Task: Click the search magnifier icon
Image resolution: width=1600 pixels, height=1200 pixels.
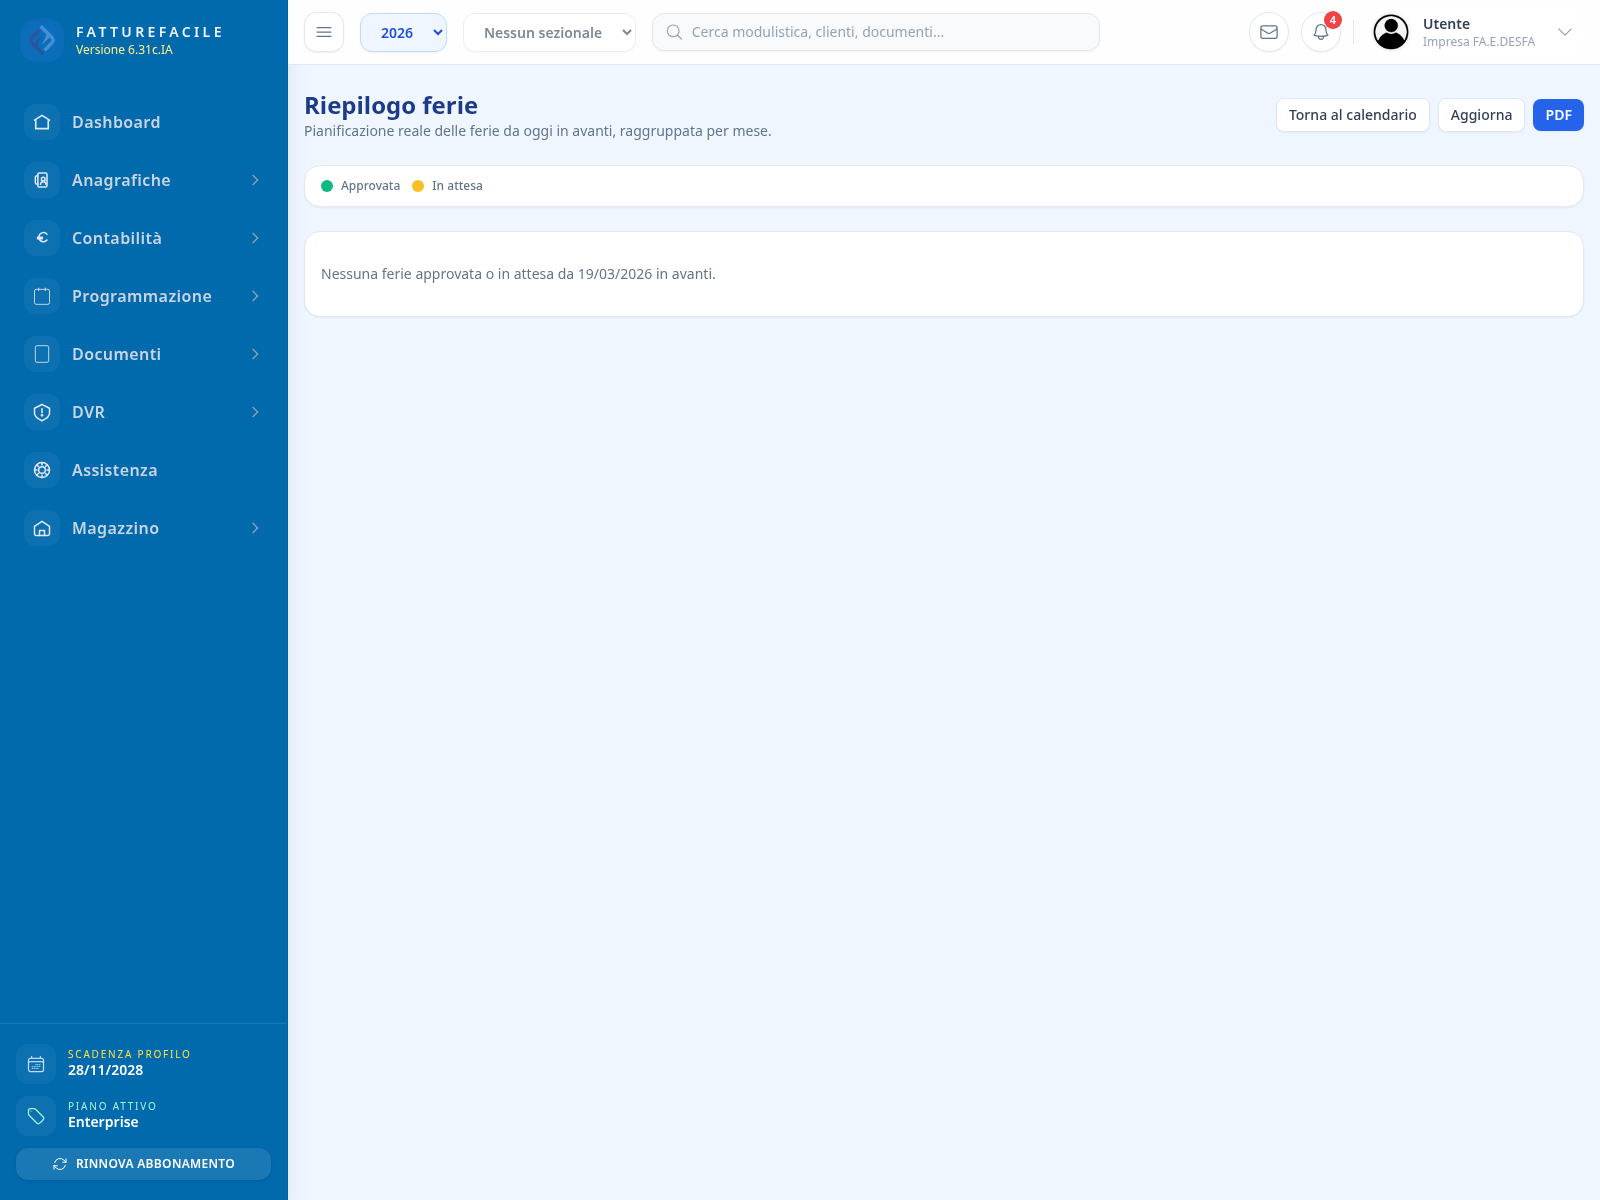Action: tap(674, 32)
